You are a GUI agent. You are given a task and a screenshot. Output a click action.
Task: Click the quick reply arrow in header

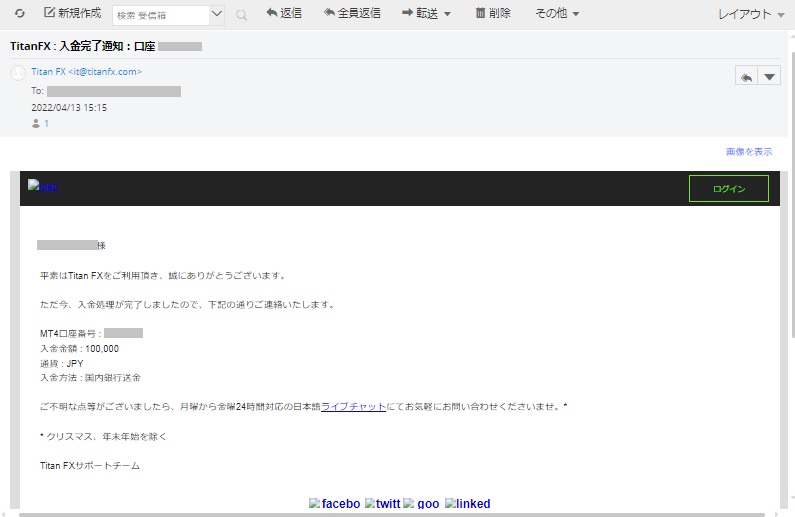[746, 77]
